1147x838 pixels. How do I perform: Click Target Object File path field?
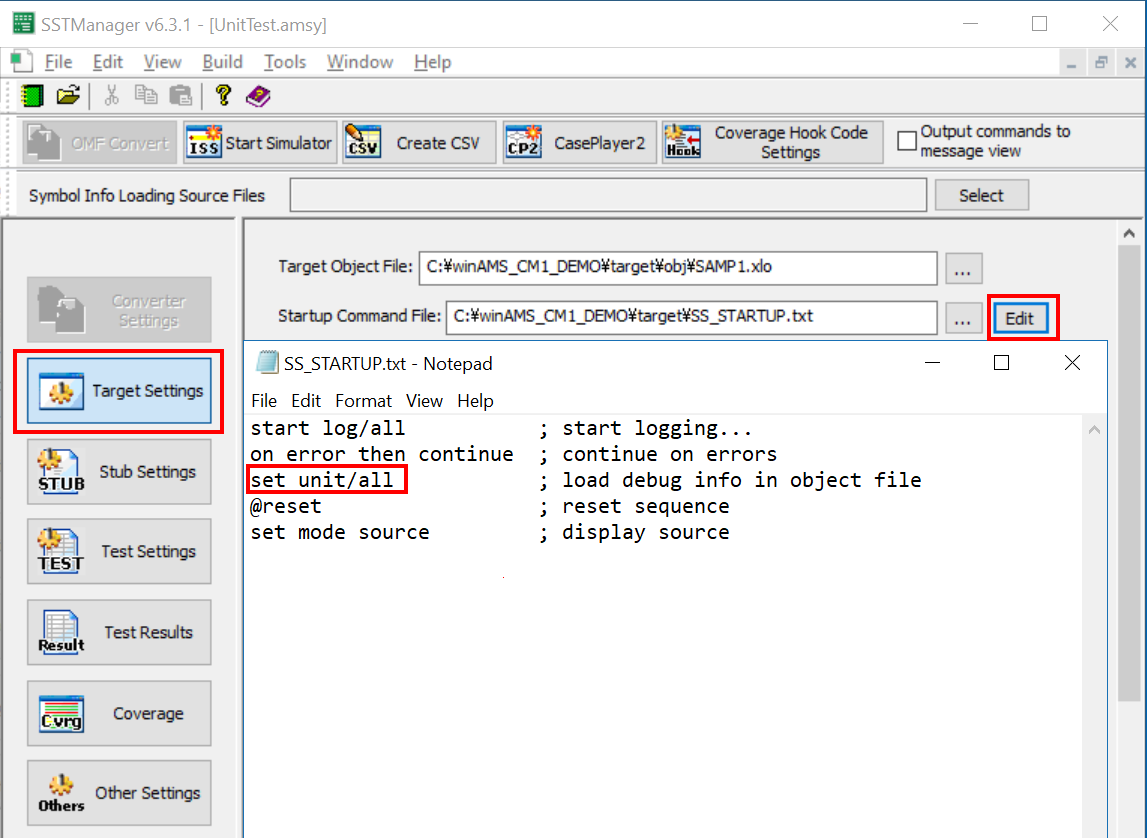pyautogui.click(x=677, y=268)
